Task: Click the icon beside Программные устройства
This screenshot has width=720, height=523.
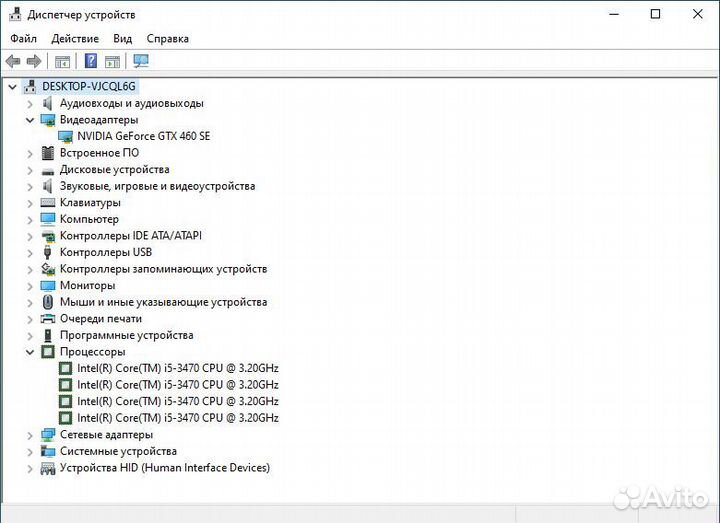Action: [48, 336]
